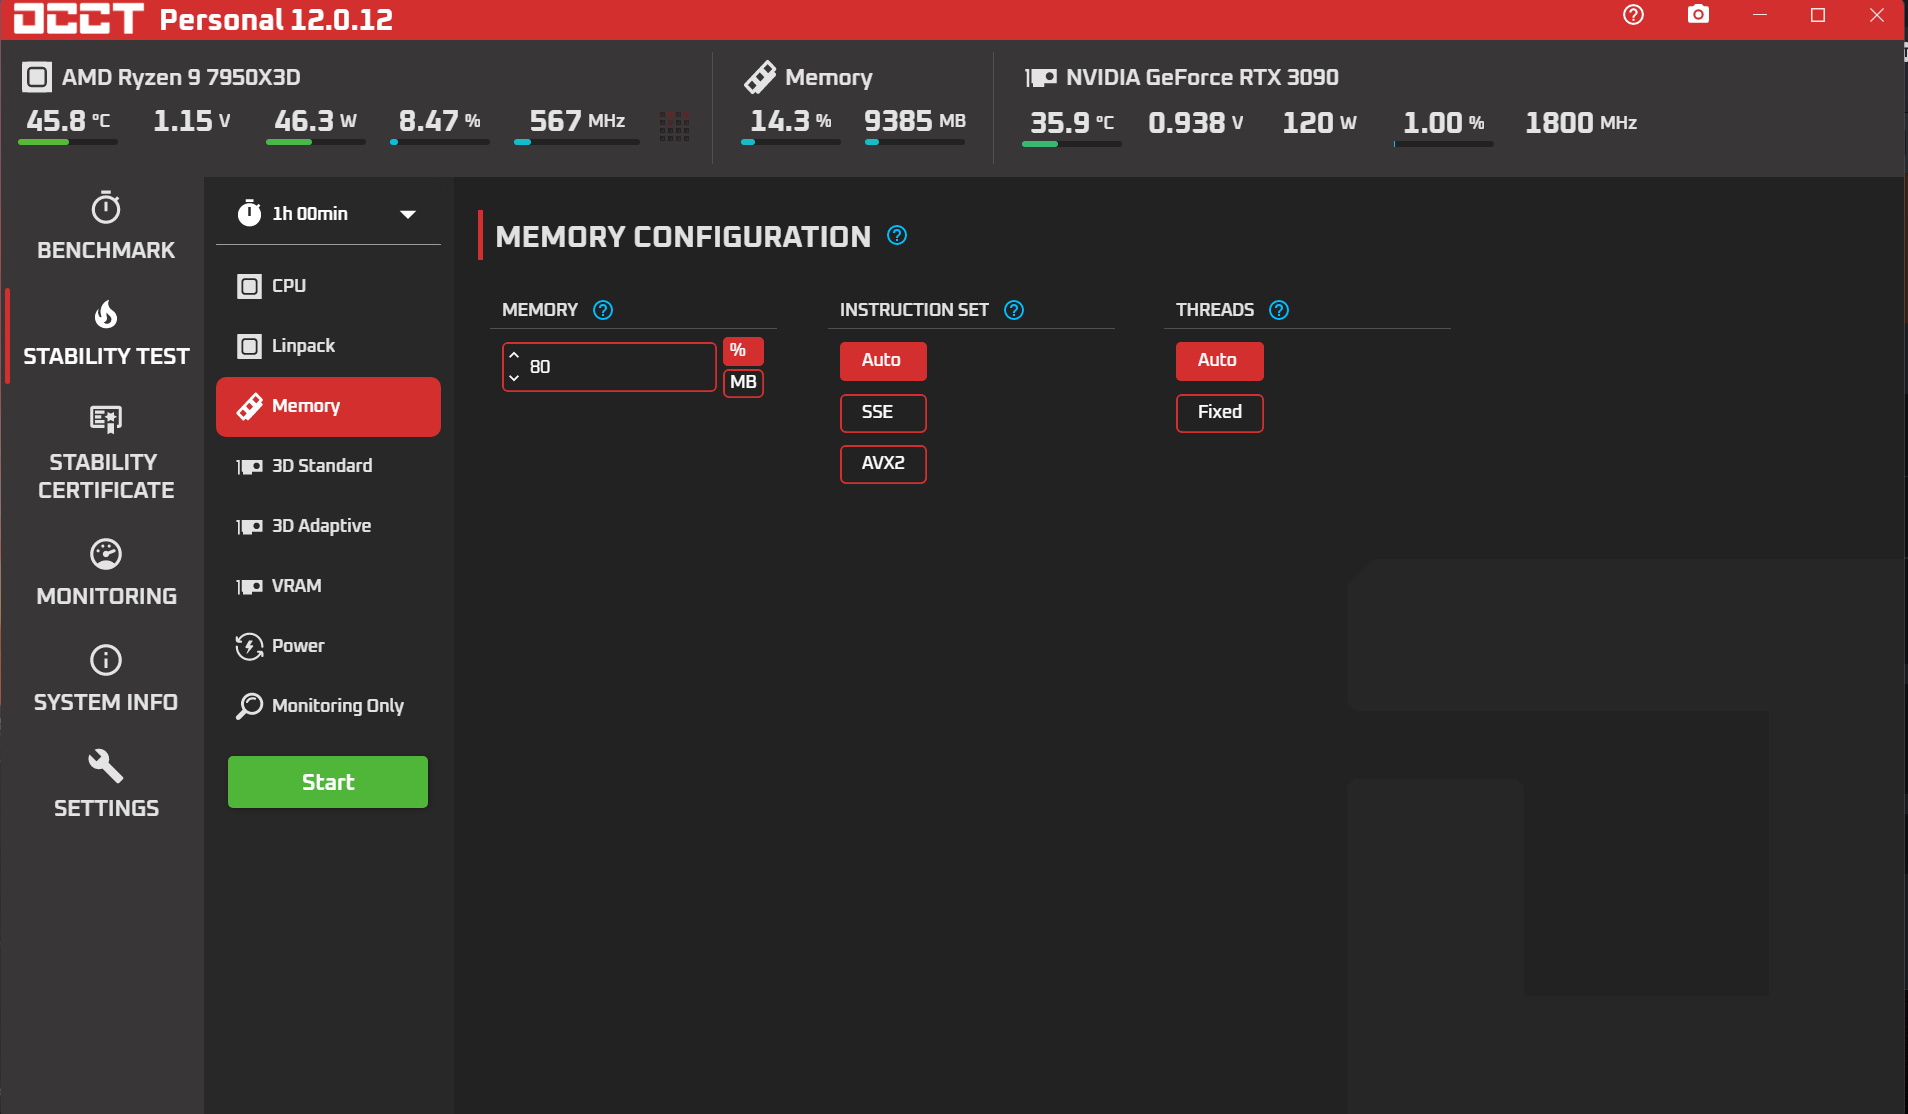Open System Info section

pyautogui.click(x=106, y=679)
